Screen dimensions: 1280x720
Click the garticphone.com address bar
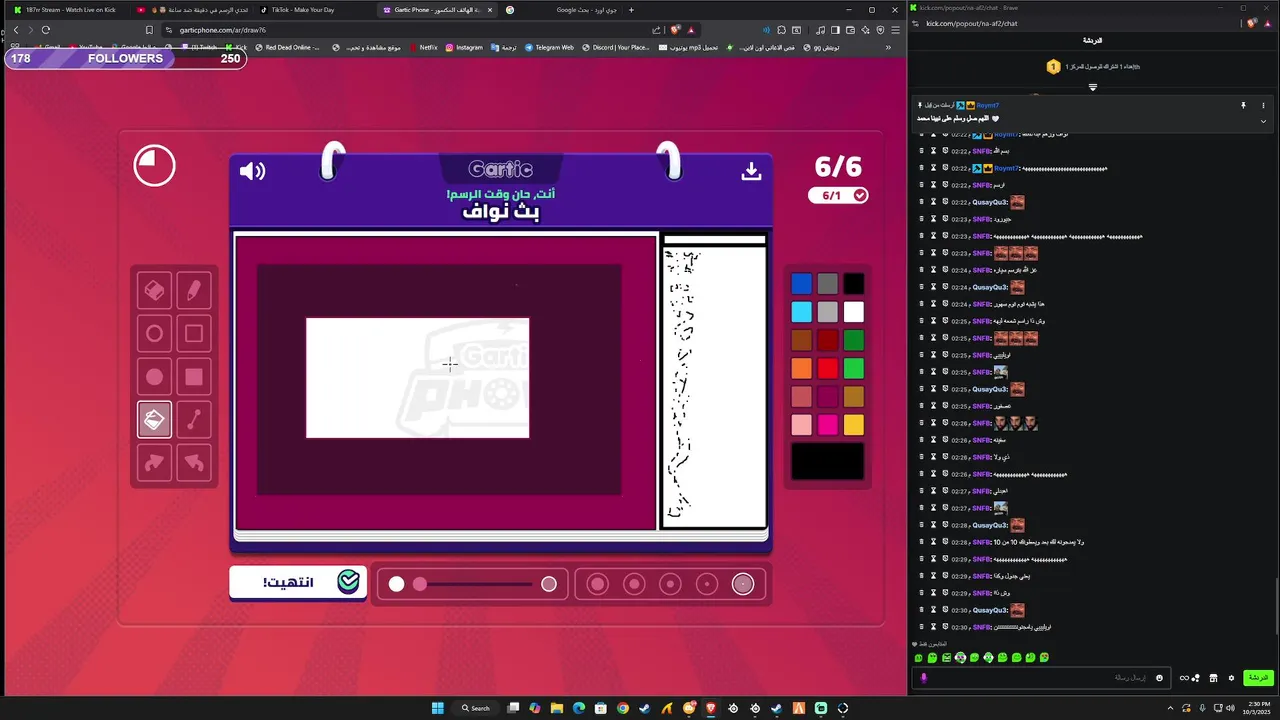click(x=400, y=30)
